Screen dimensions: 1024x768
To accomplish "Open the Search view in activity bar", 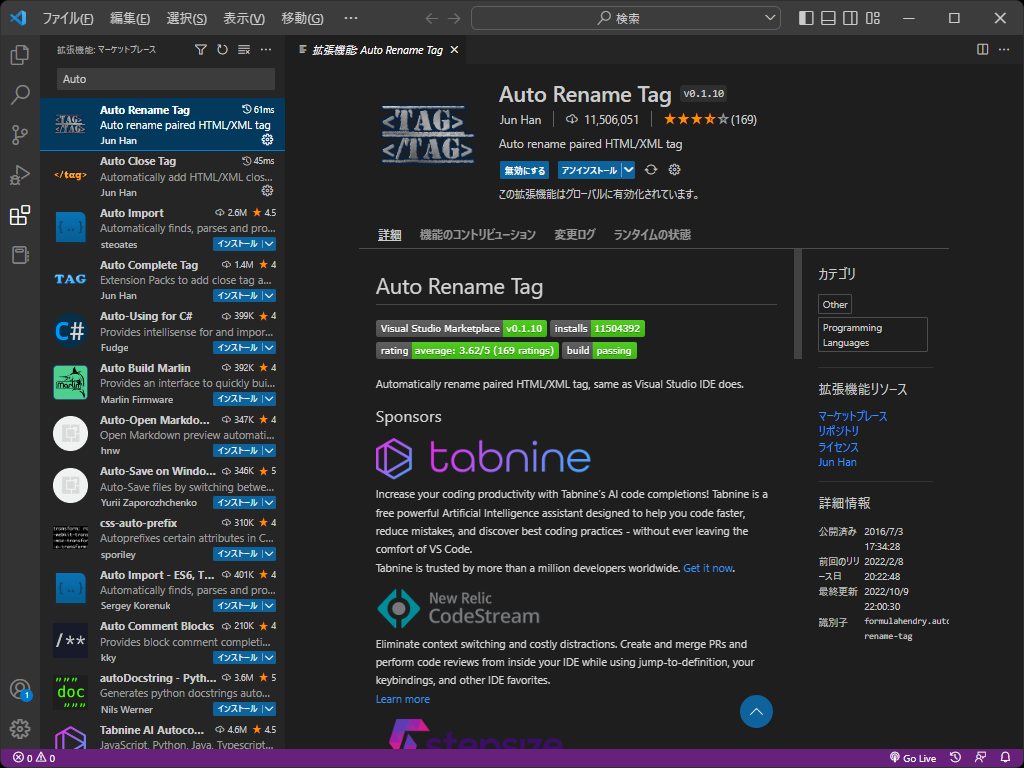I will click(x=20, y=95).
